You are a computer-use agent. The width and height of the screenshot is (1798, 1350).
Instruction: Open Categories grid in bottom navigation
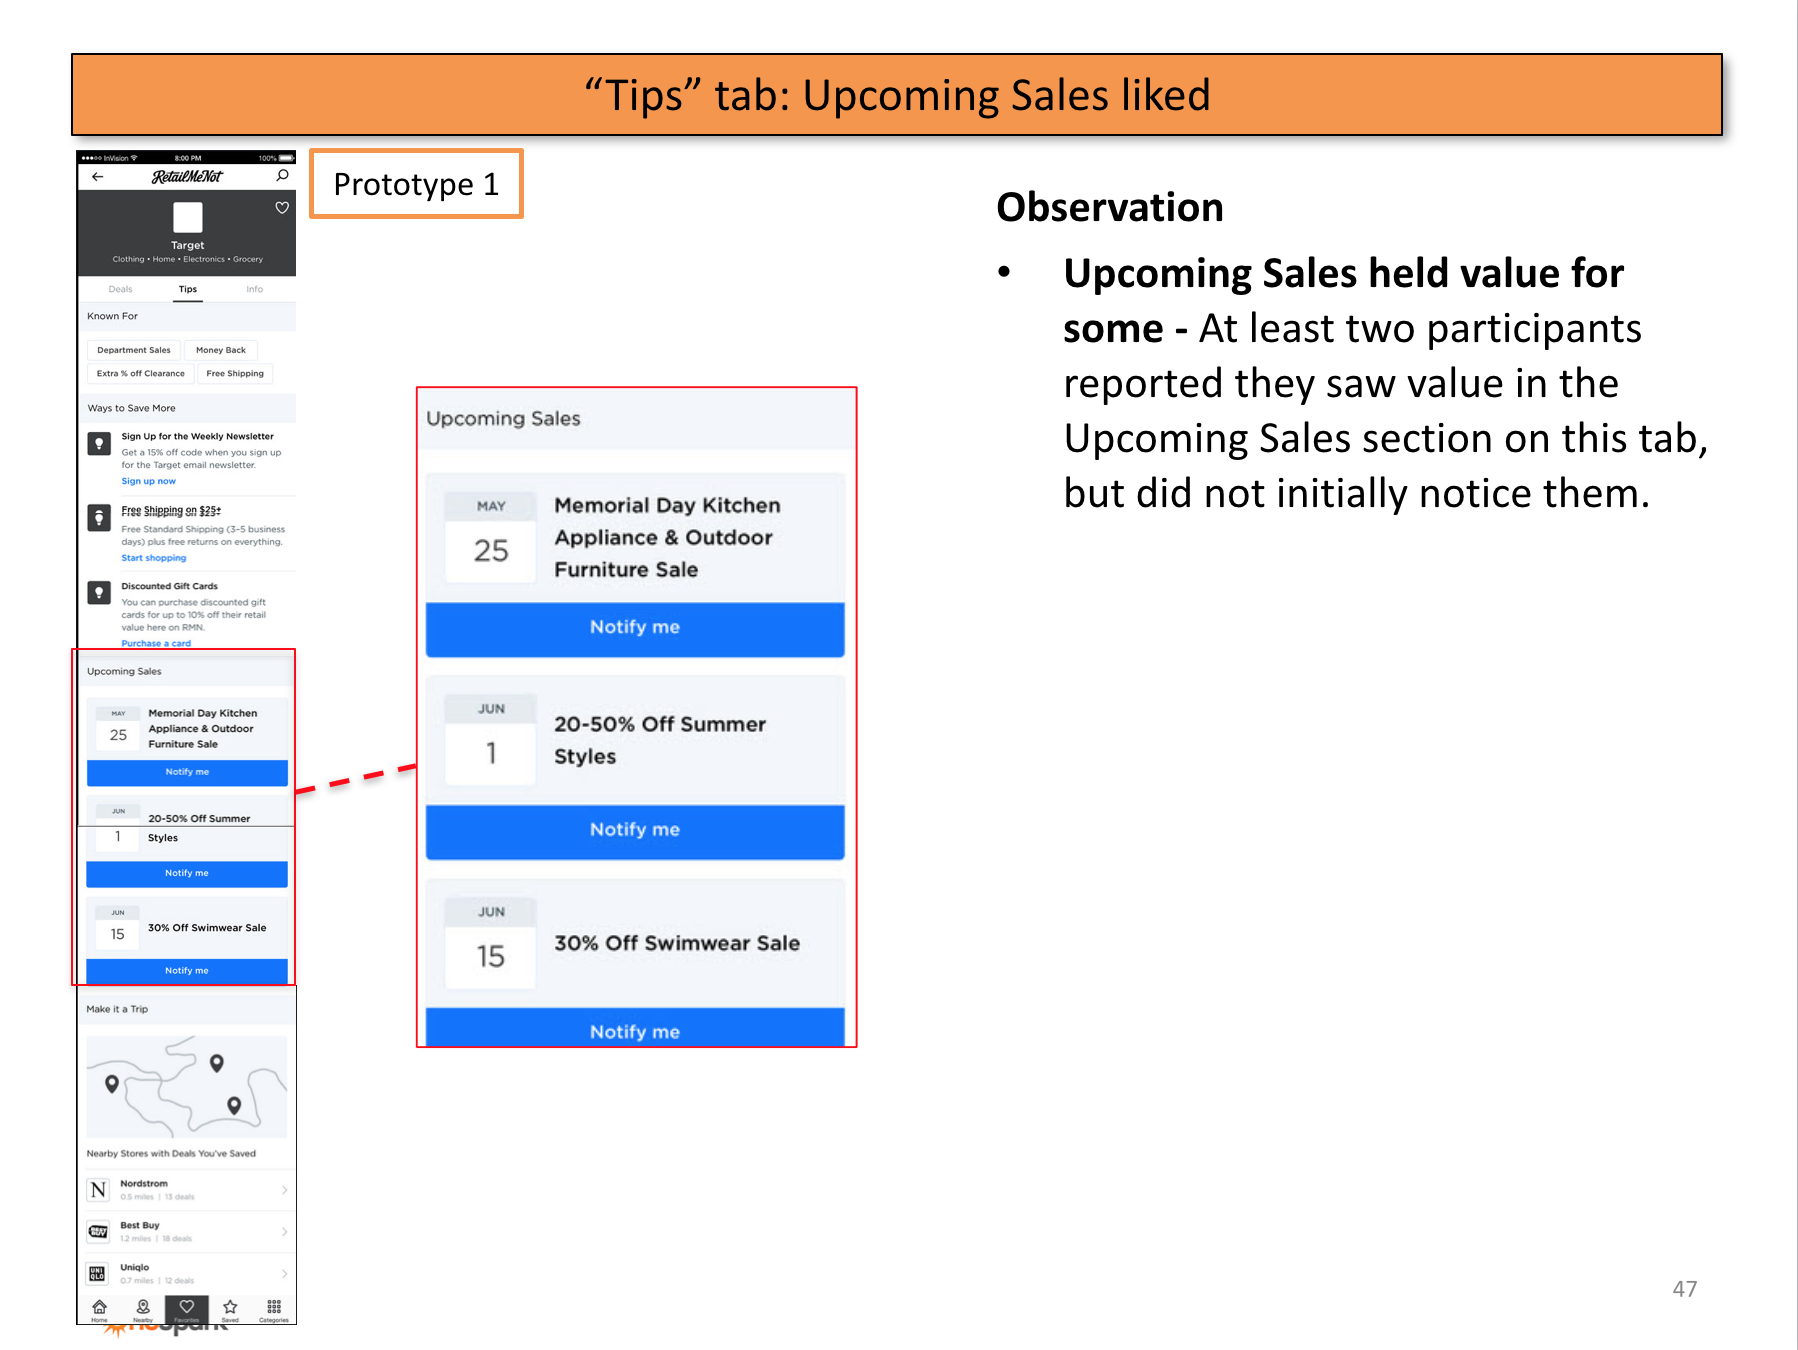[x=274, y=1310]
